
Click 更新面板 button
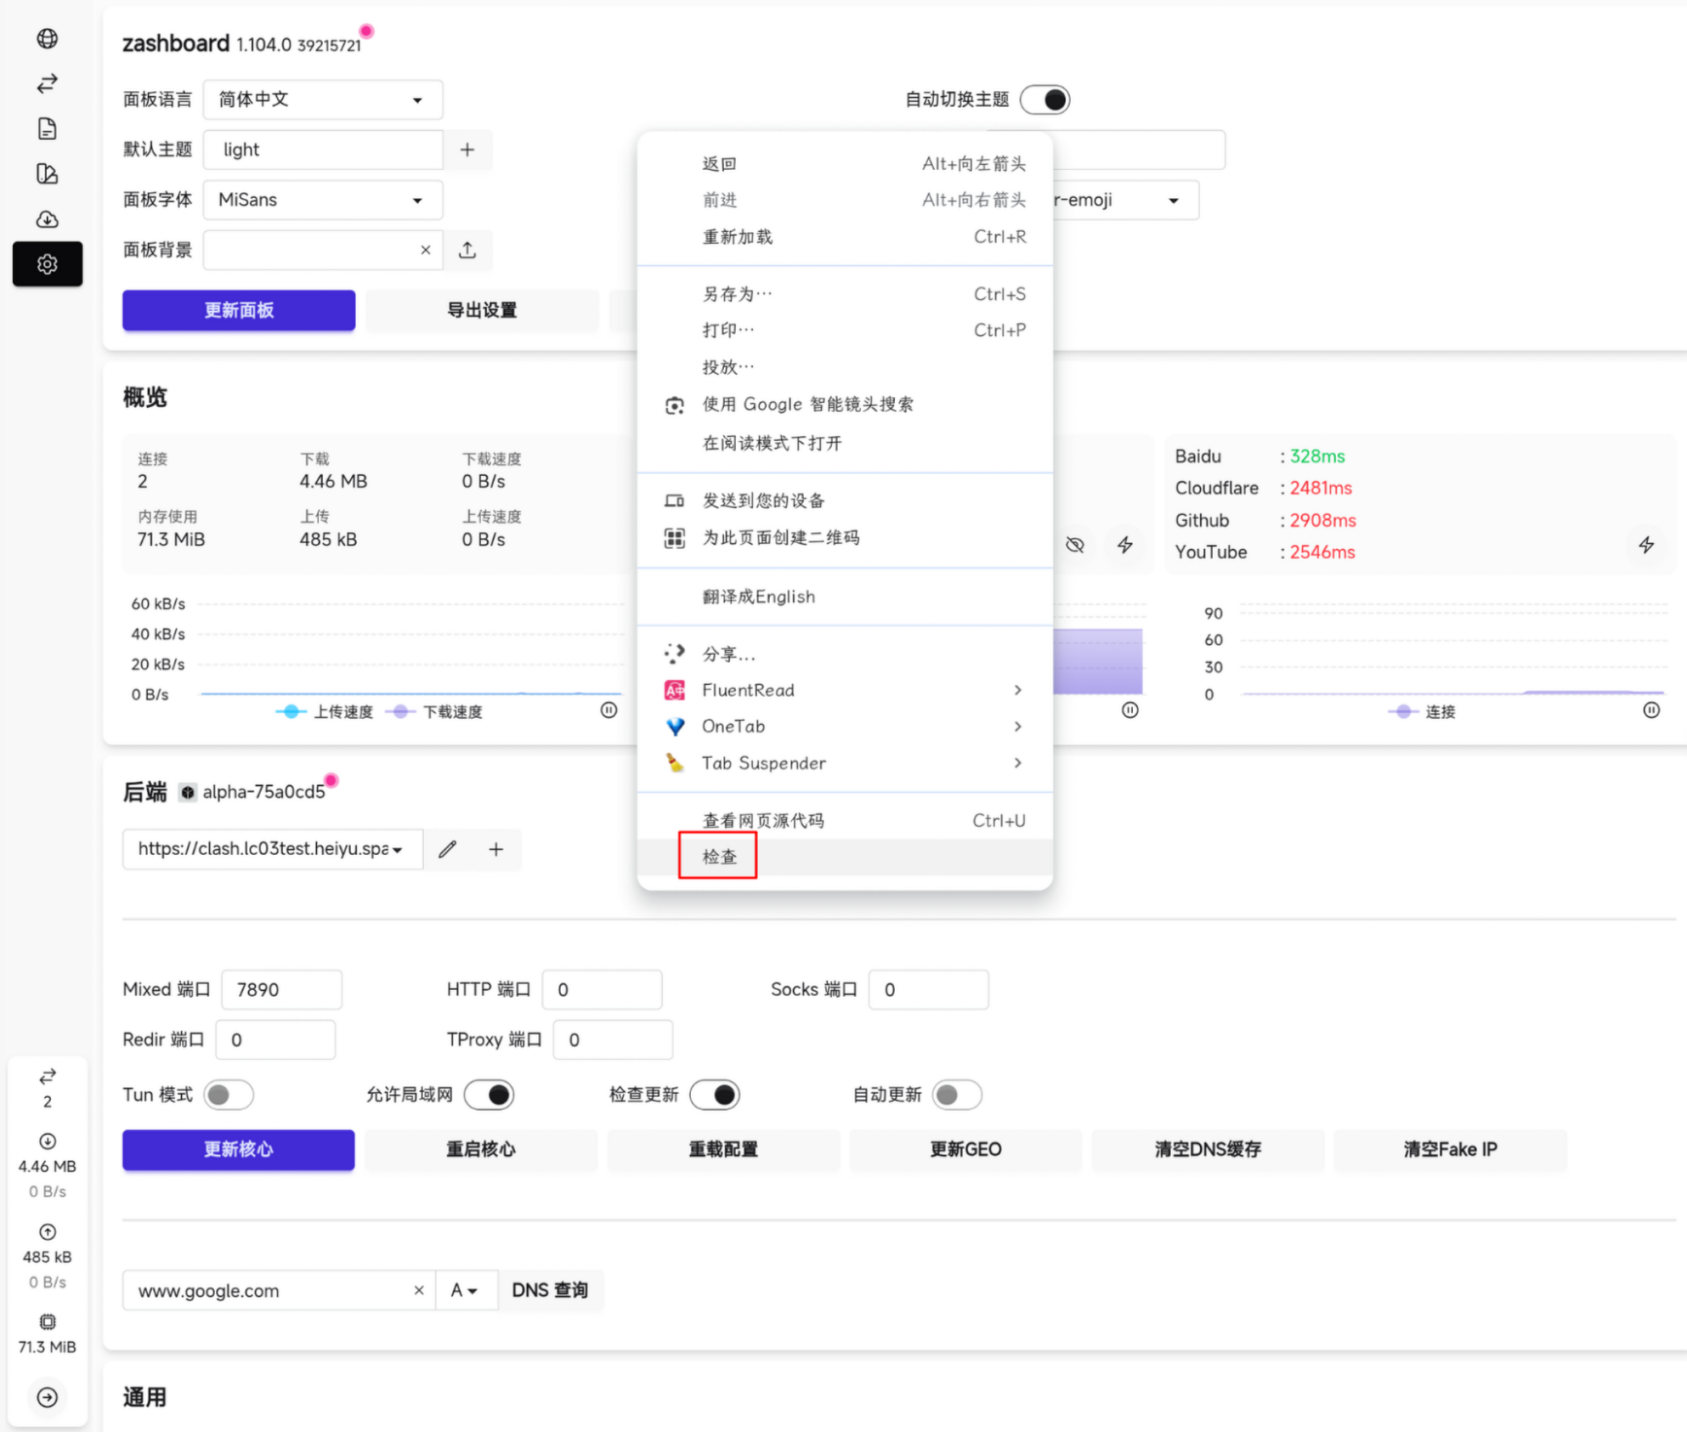(239, 310)
